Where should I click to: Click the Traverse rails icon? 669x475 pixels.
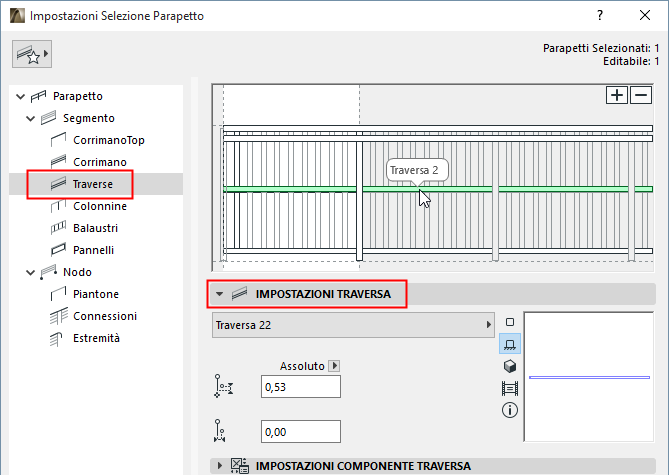pyautogui.click(x=58, y=184)
